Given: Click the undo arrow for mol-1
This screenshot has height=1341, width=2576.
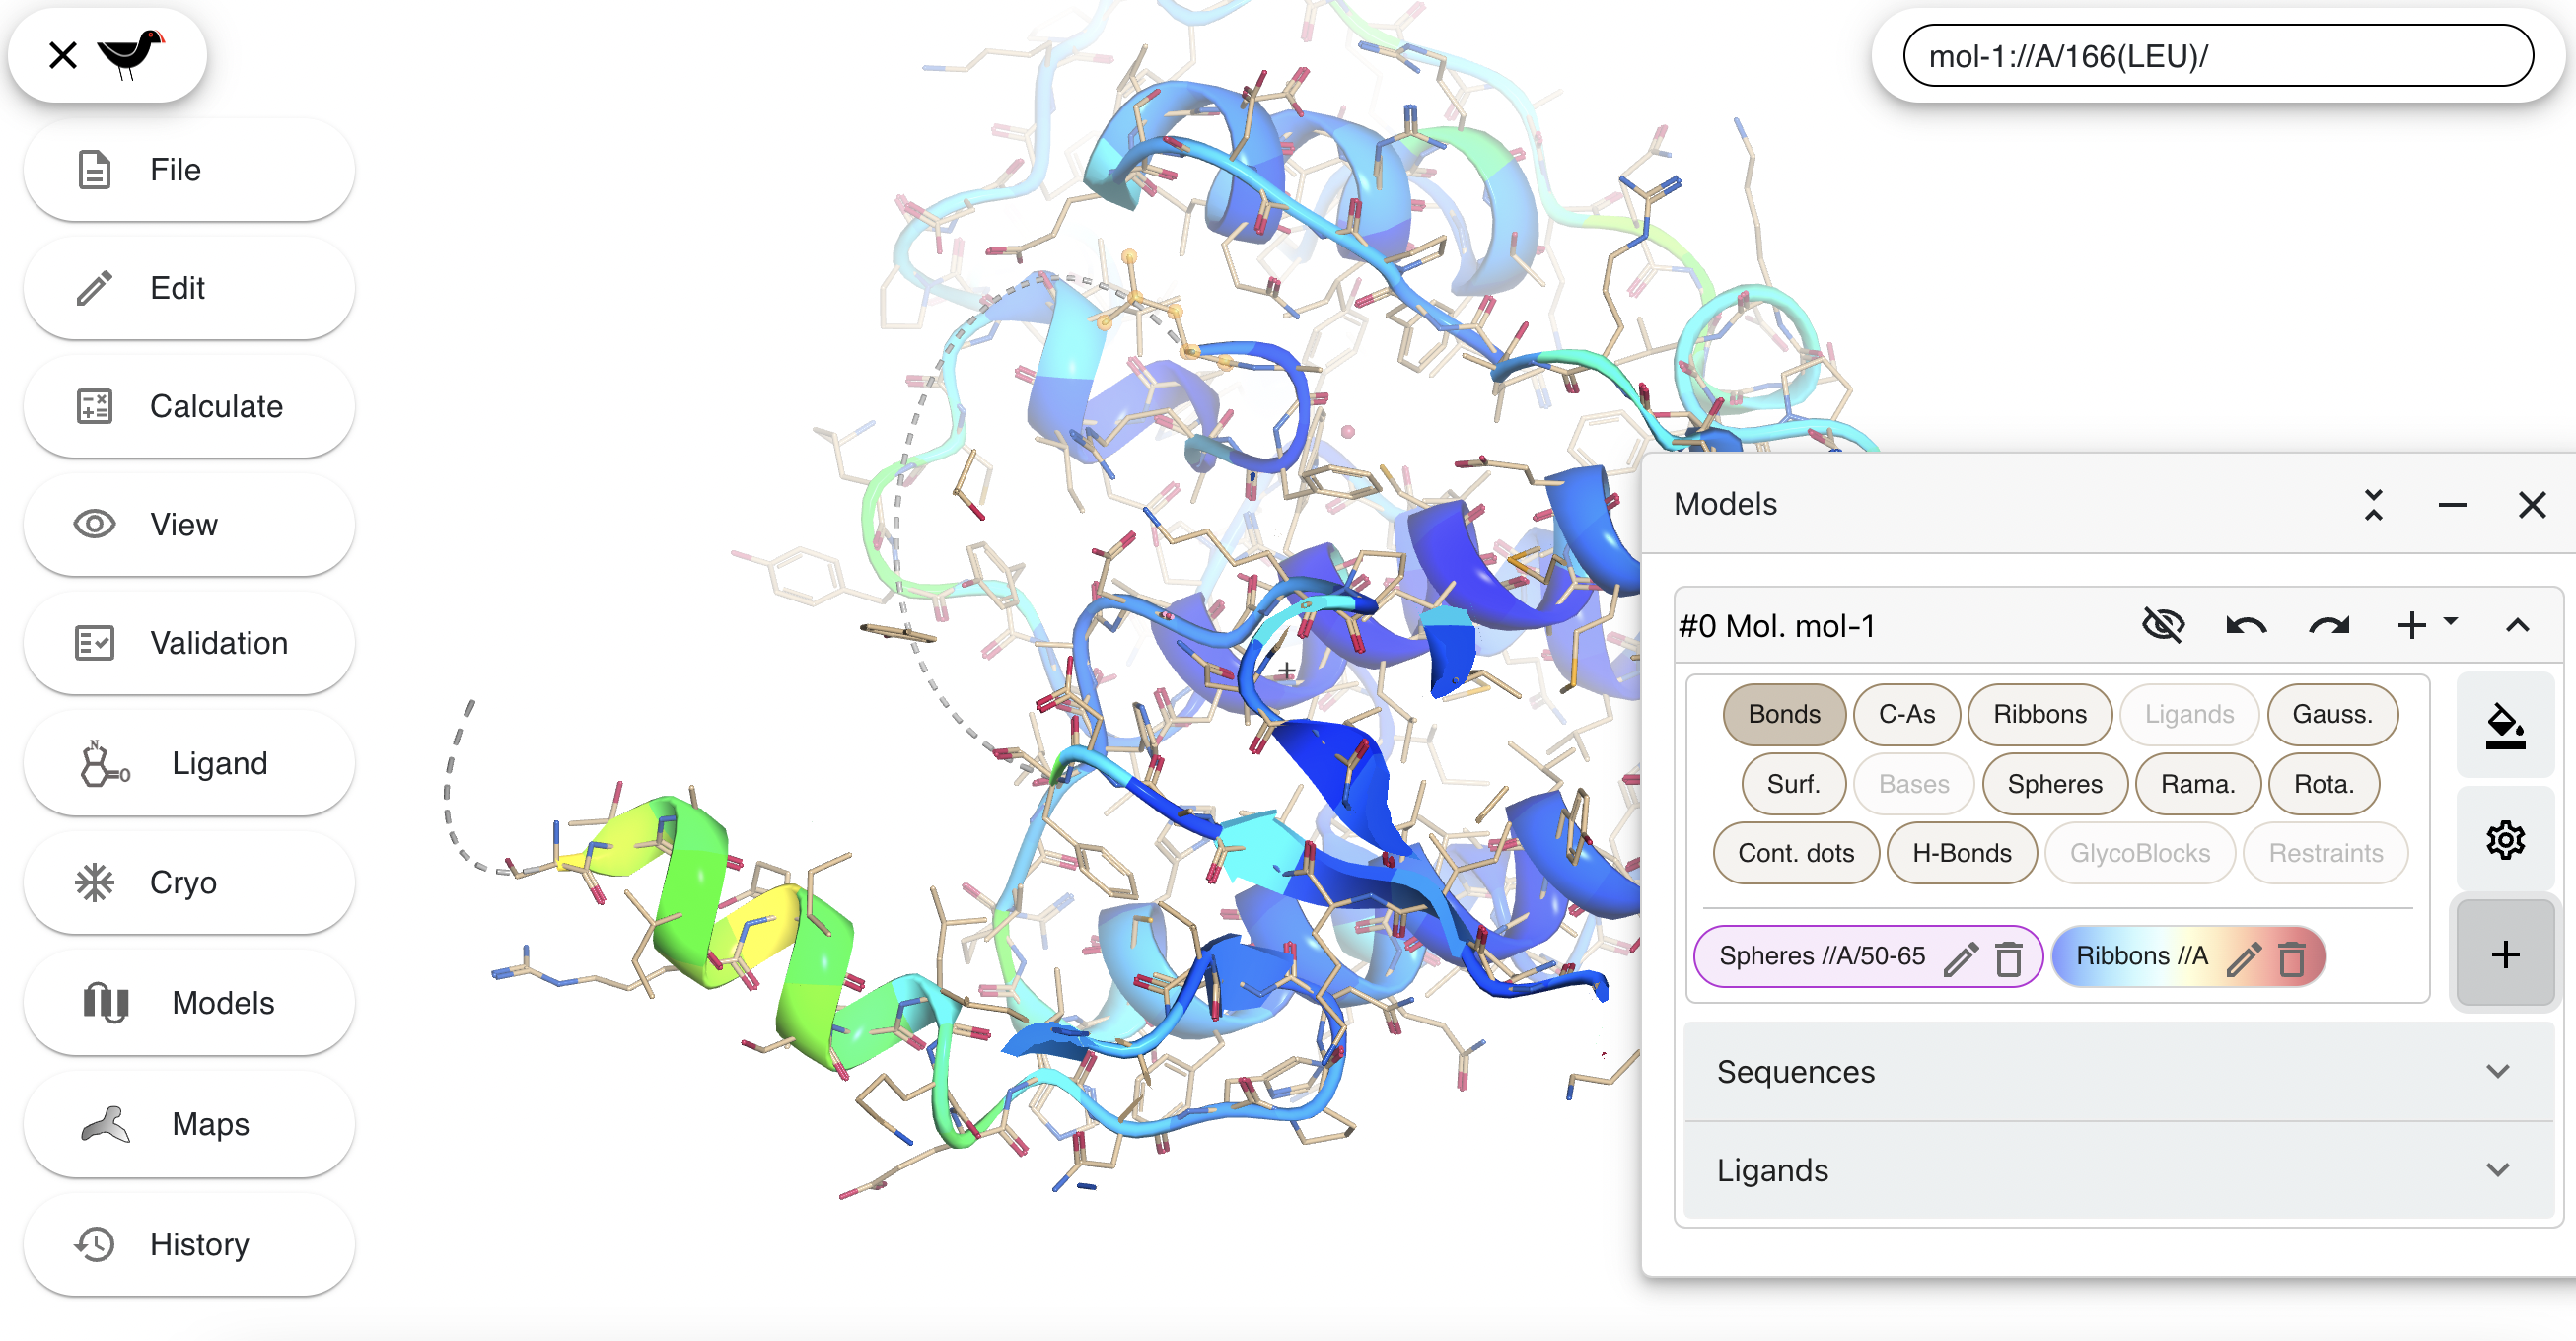Looking at the screenshot, I should [2246, 626].
